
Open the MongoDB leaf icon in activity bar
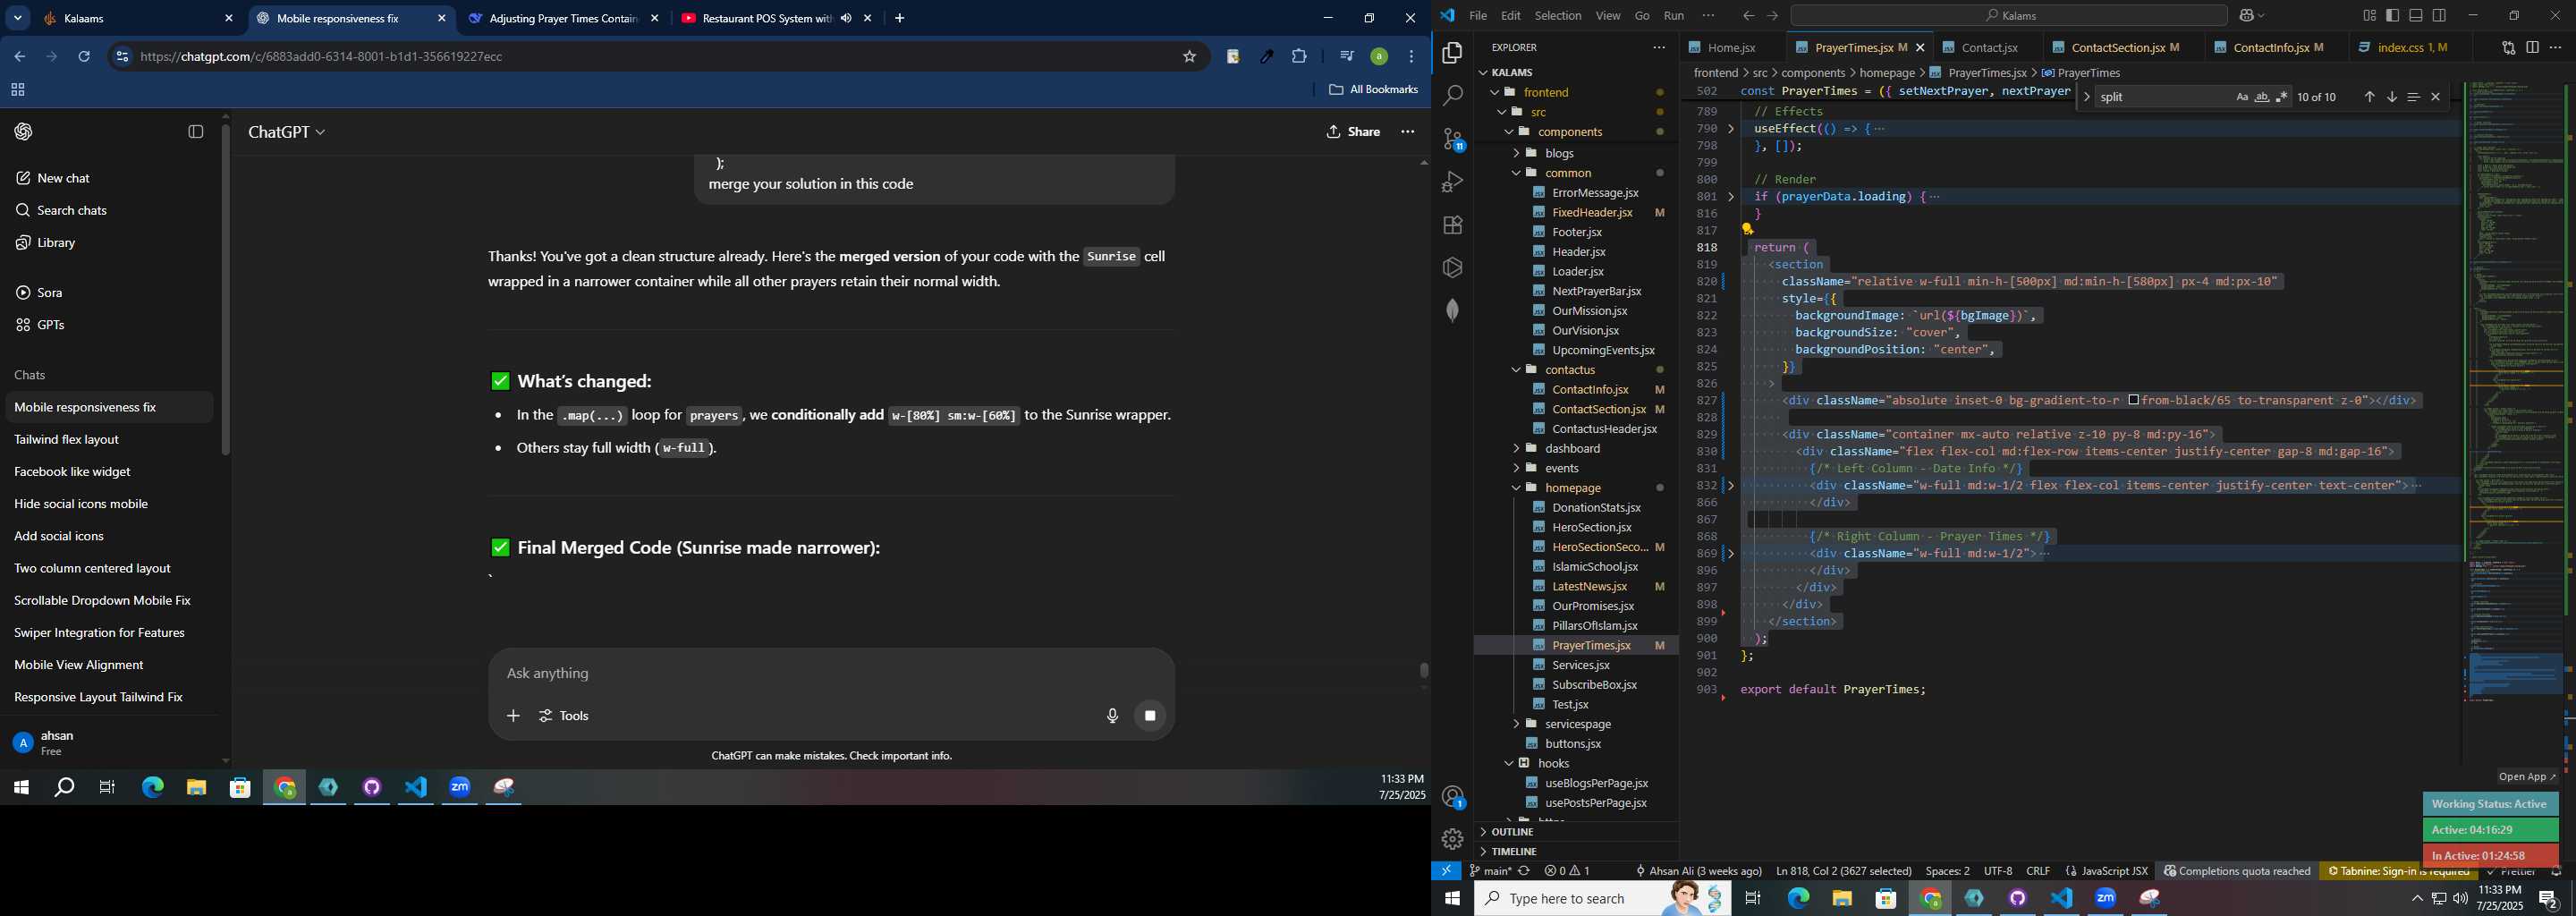click(x=1452, y=310)
